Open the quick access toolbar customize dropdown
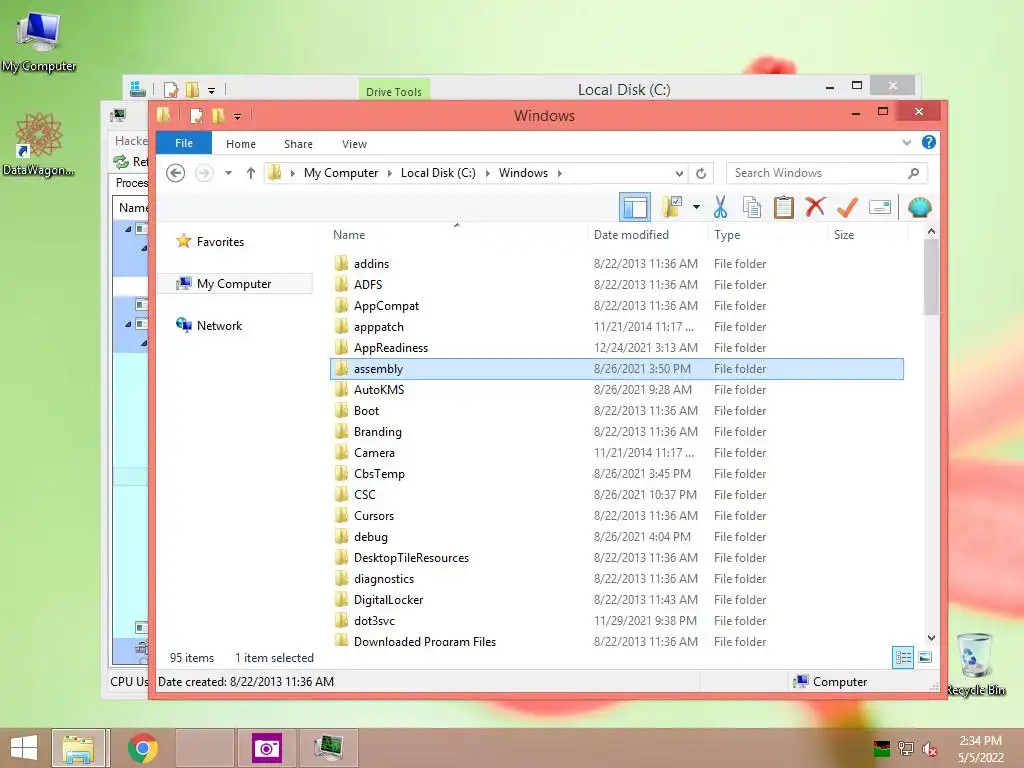 point(237,116)
